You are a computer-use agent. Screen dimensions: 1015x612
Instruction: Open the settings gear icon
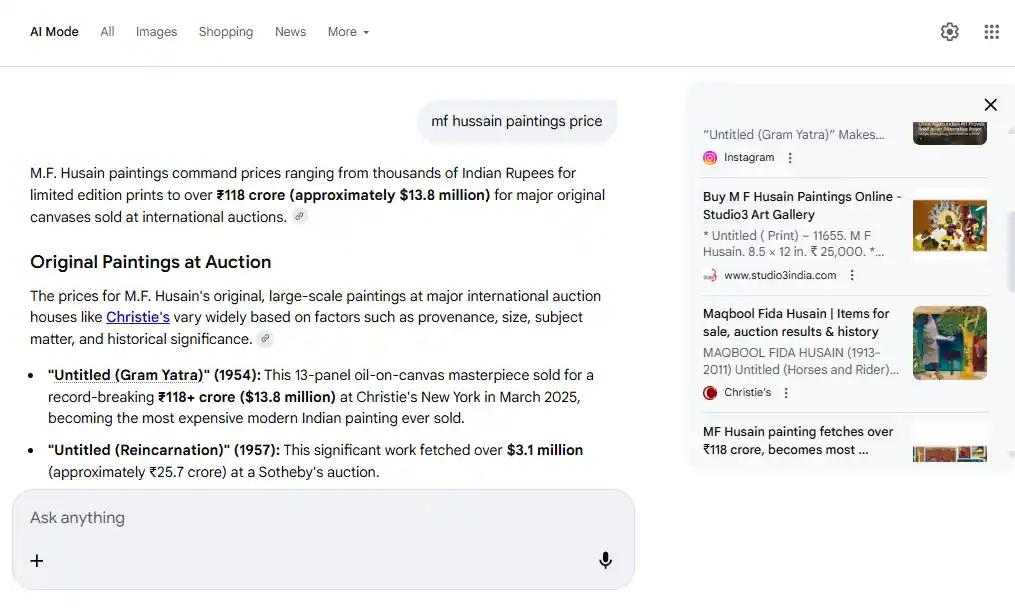point(949,32)
